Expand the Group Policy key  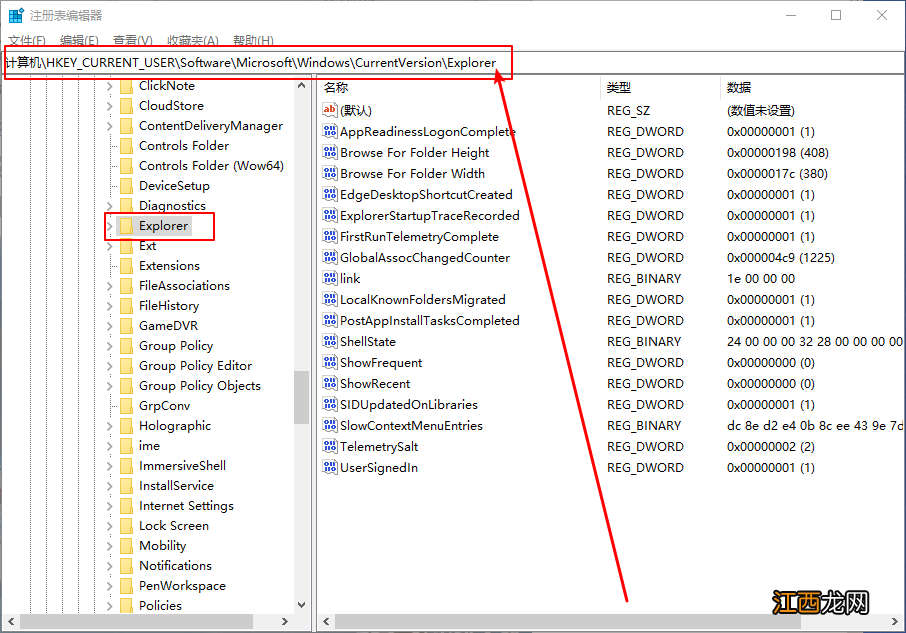(109, 346)
